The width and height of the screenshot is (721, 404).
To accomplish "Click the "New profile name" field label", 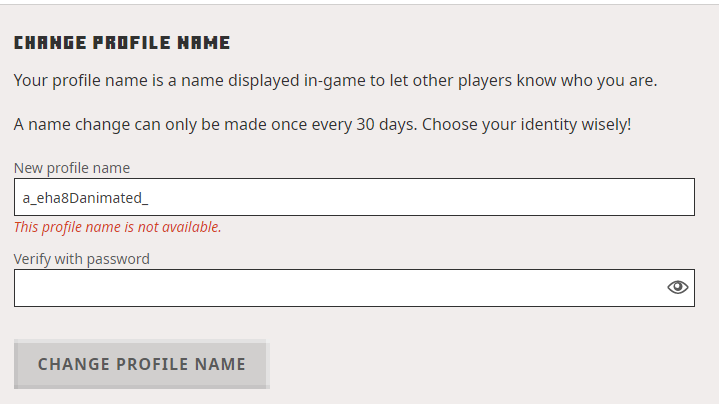I will (x=72, y=168).
